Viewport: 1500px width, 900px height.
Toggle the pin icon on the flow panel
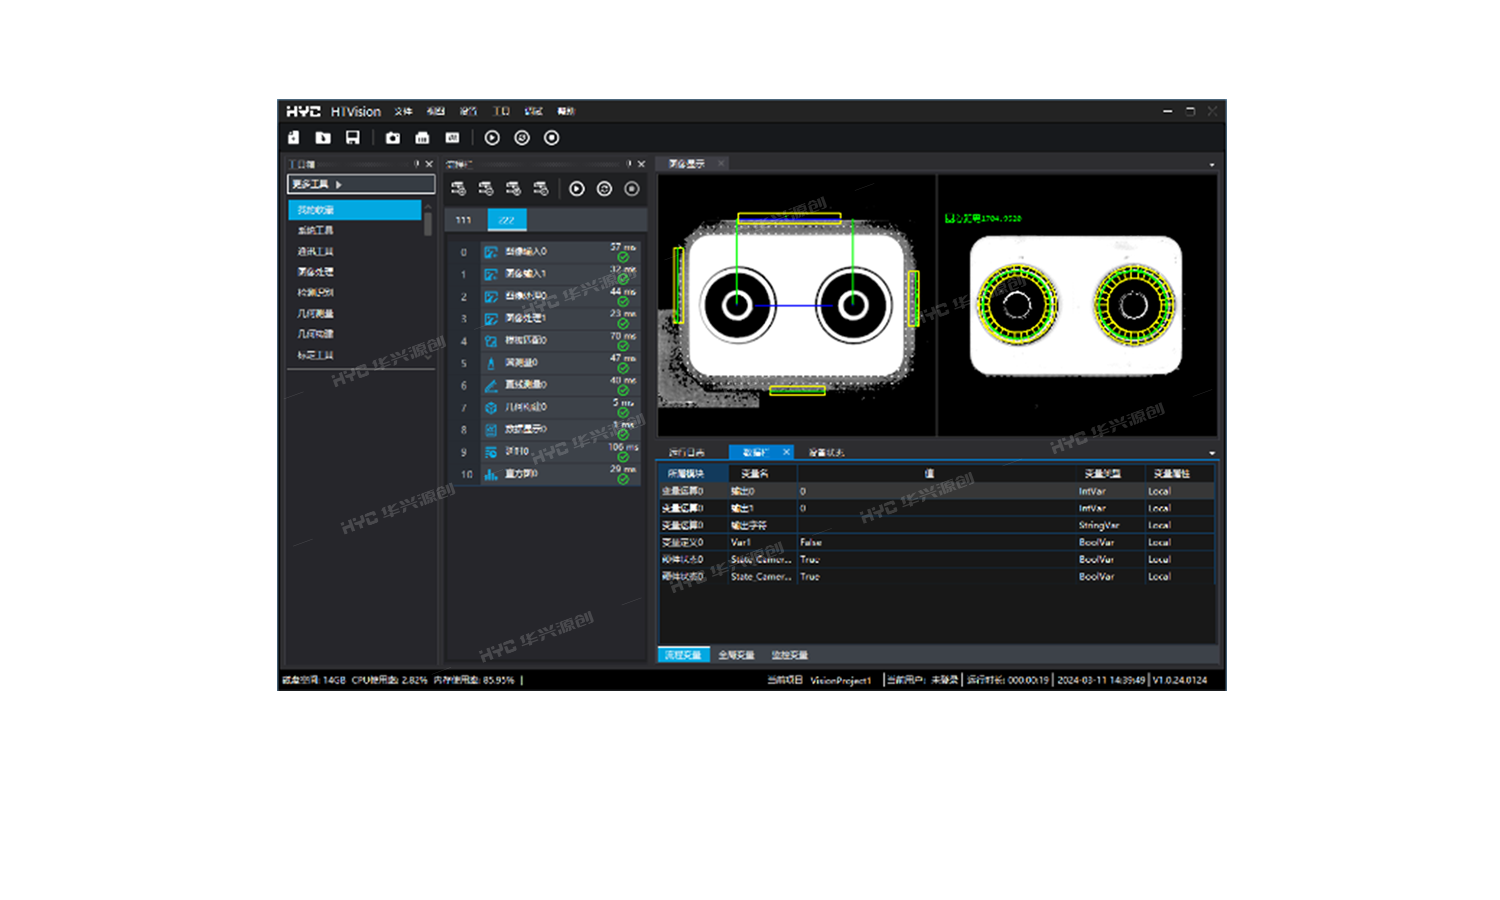(x=629, y=164)
